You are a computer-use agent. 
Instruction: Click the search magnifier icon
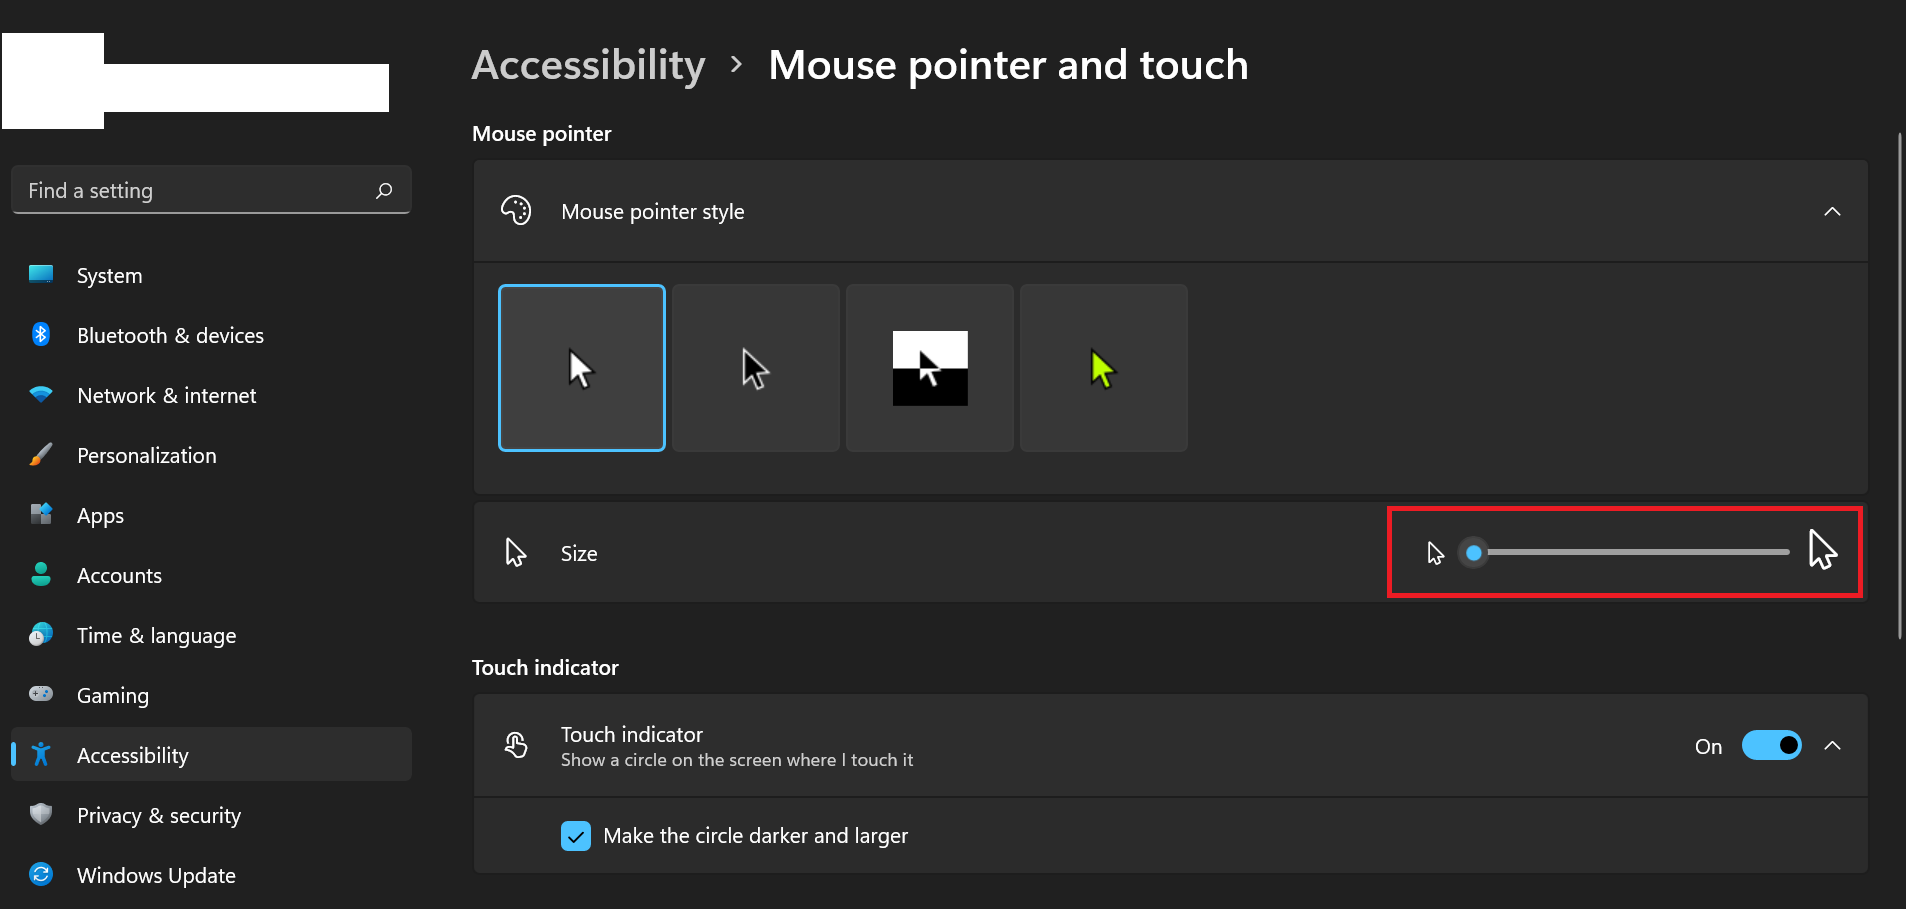pyautogui.click(x=384, y=190)
